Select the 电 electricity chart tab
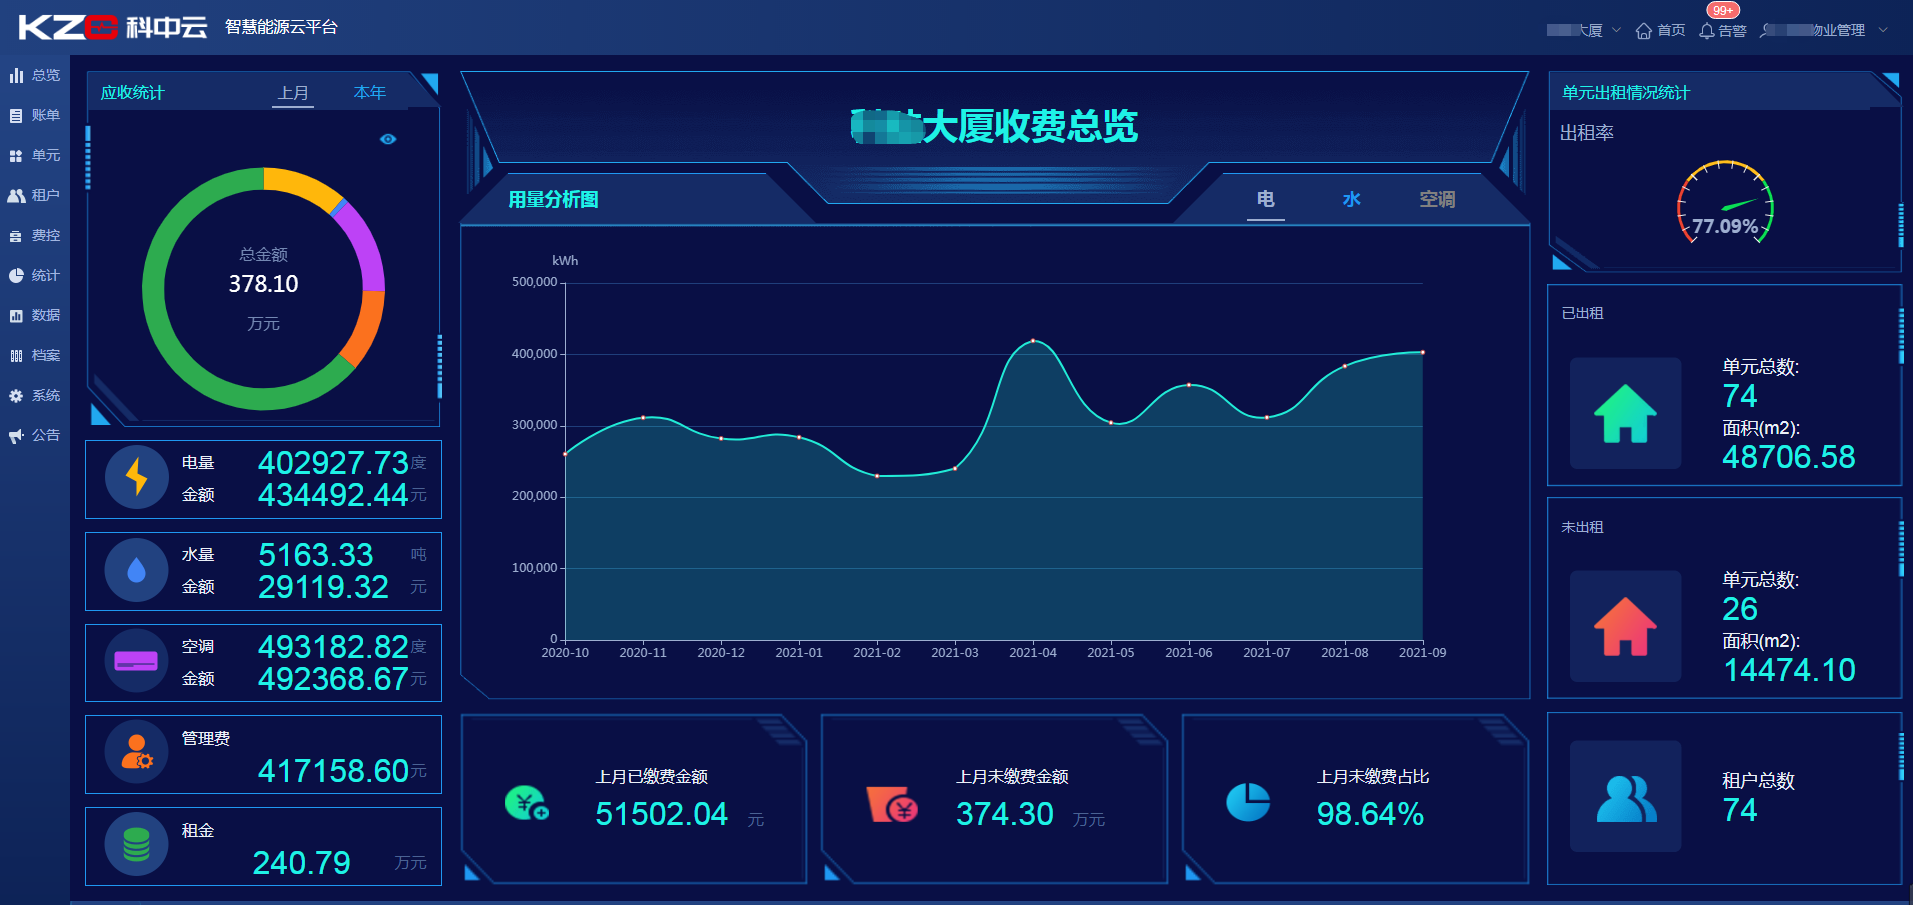The width and height of the screenshot is (1913, 905). tap(1265, 199)
